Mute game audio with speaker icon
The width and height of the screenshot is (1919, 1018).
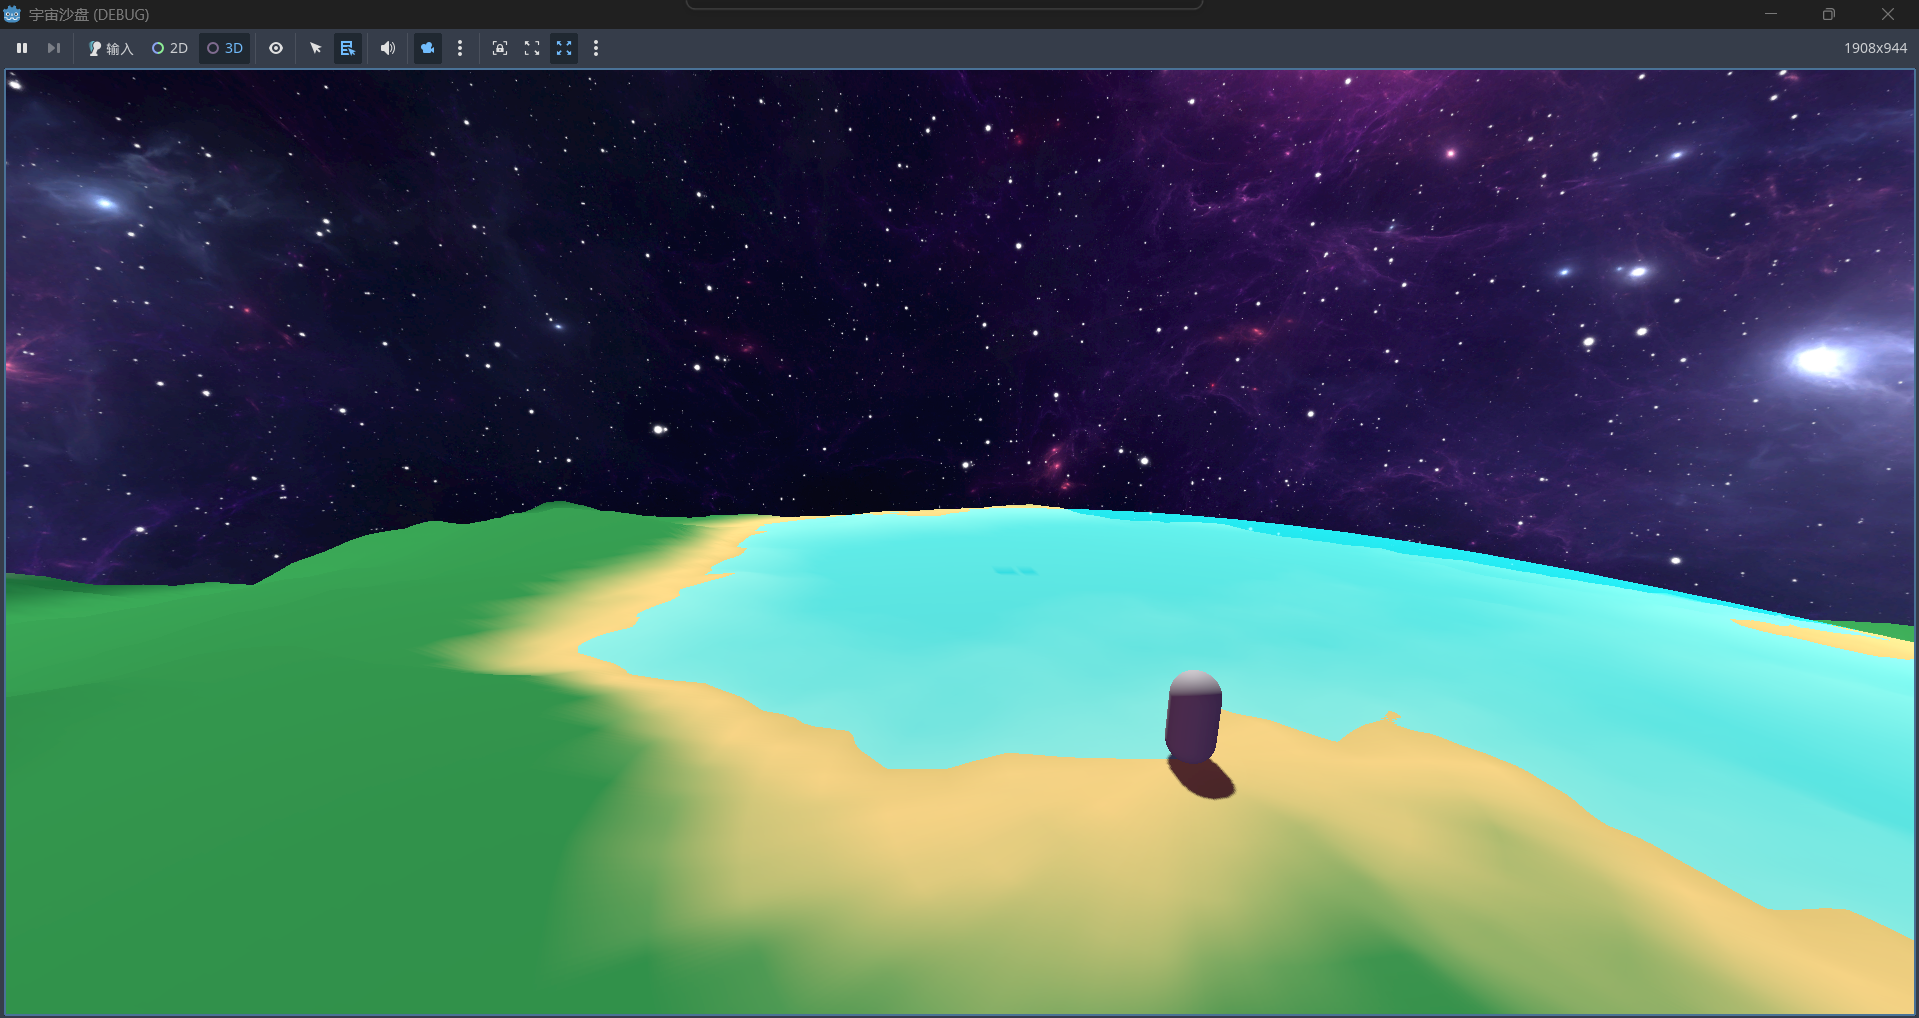pyautogui.click(x=388, y=48)
